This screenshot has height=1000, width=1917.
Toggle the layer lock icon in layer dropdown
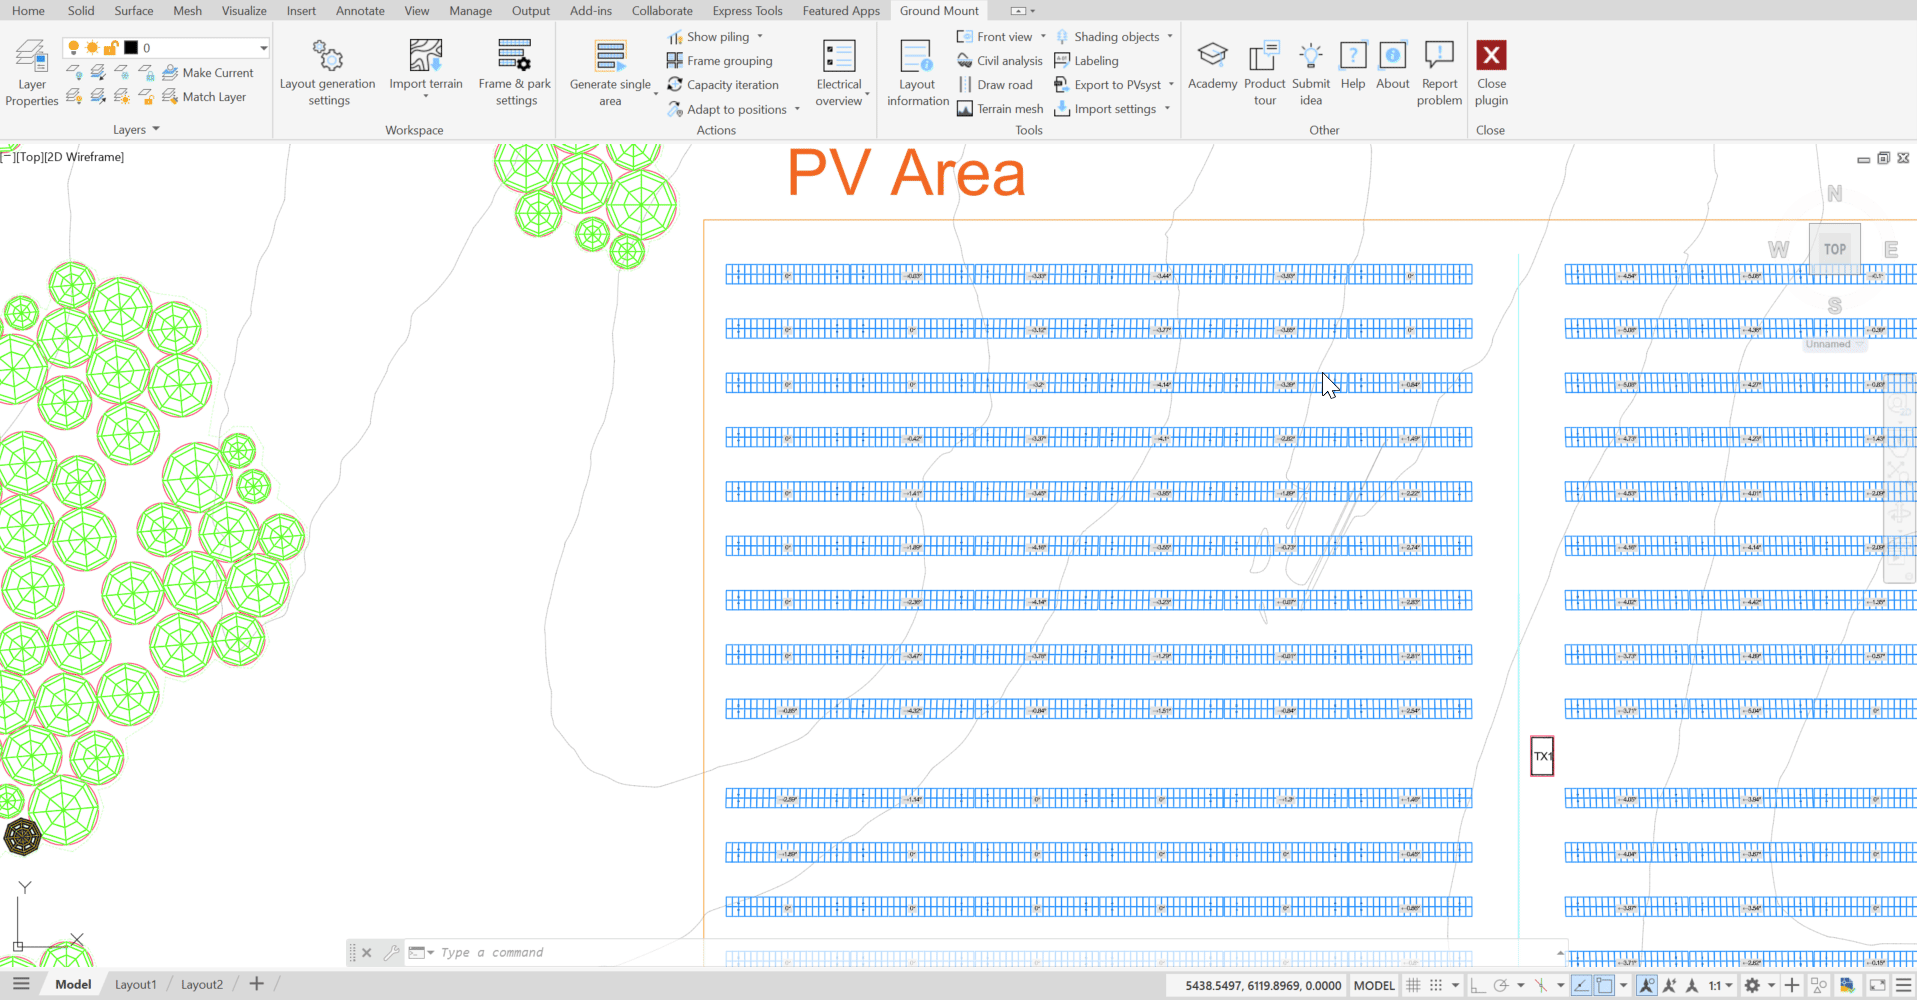(x=111, y=48)
